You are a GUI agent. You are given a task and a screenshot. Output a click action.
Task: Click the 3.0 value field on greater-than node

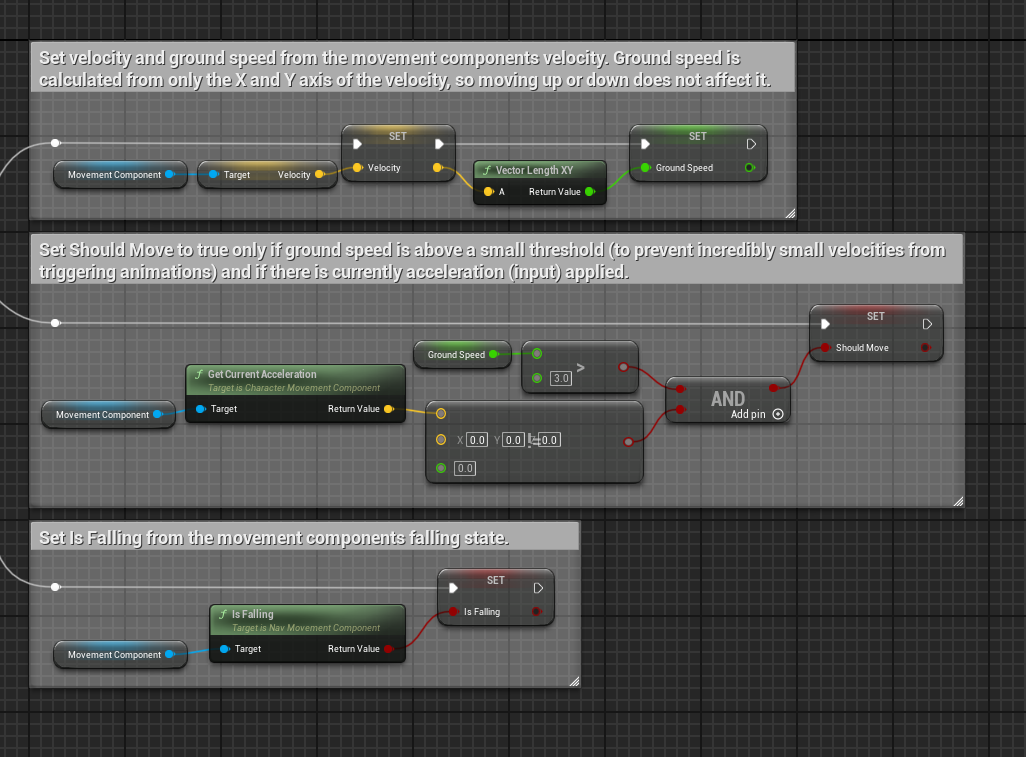click(561, 379)
